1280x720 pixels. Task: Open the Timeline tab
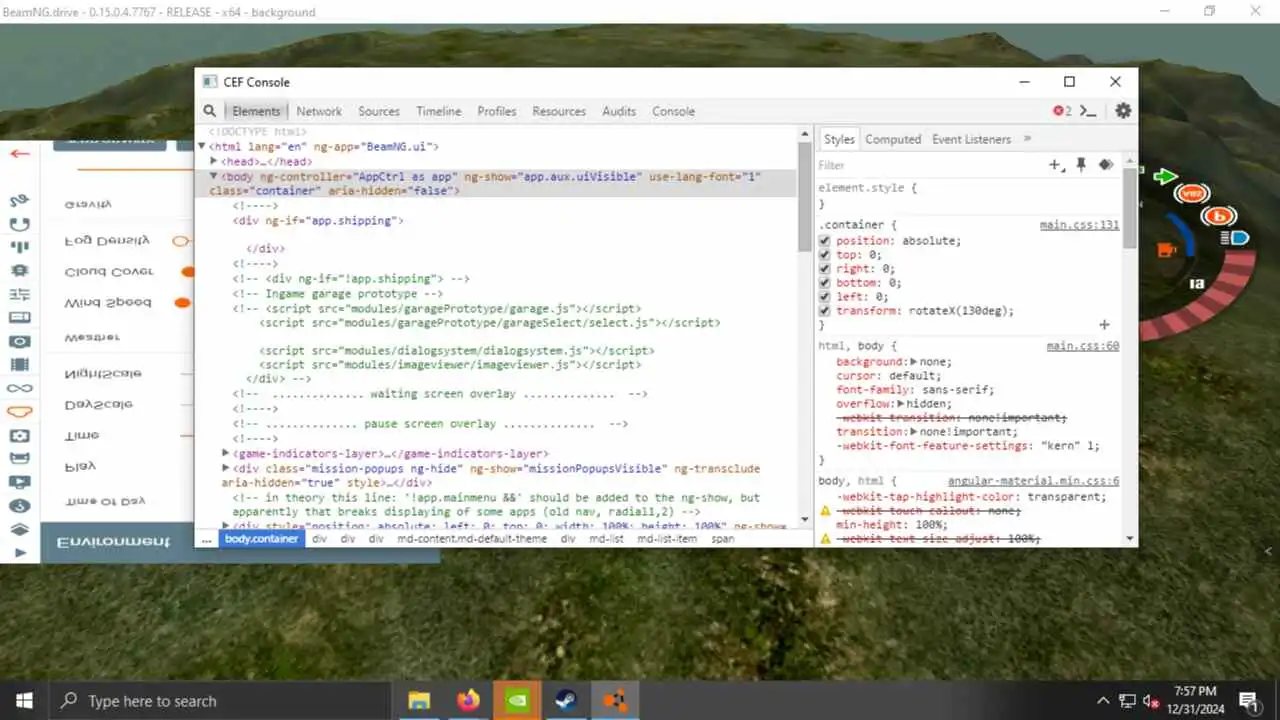click(439, 111)
